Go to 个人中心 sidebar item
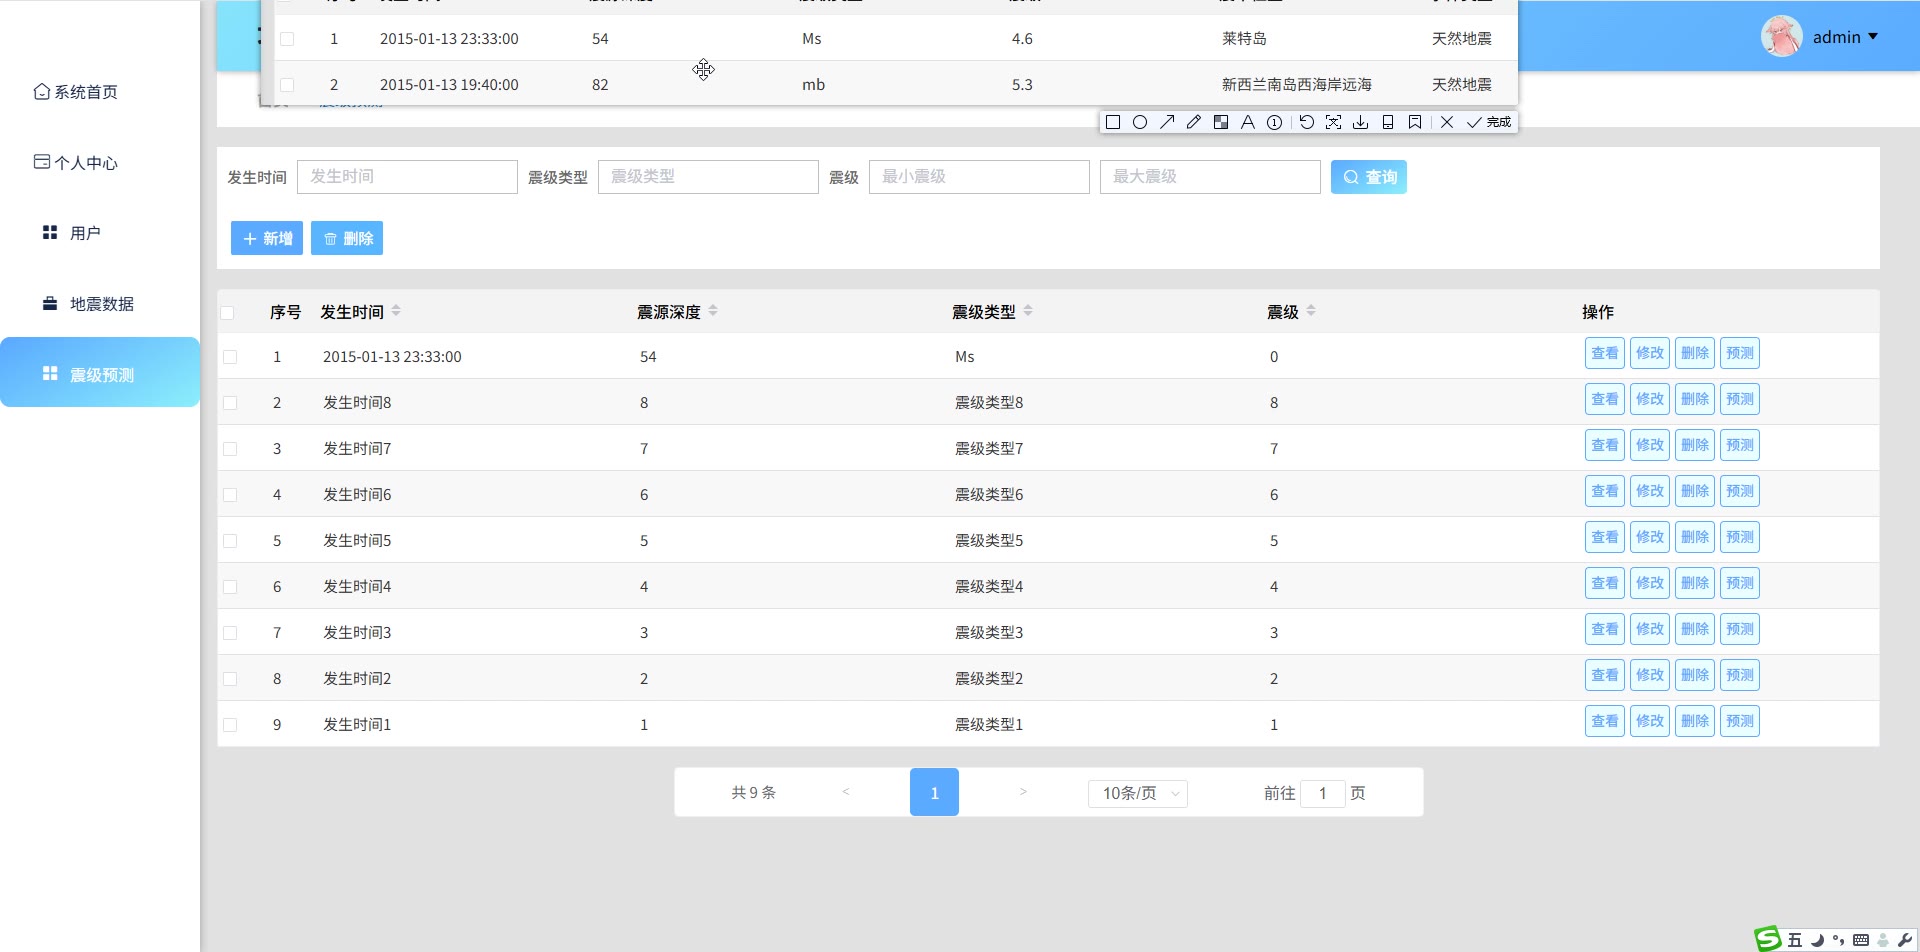The width and height of the screenshot is (1920, 952). (x=85, y=163)
